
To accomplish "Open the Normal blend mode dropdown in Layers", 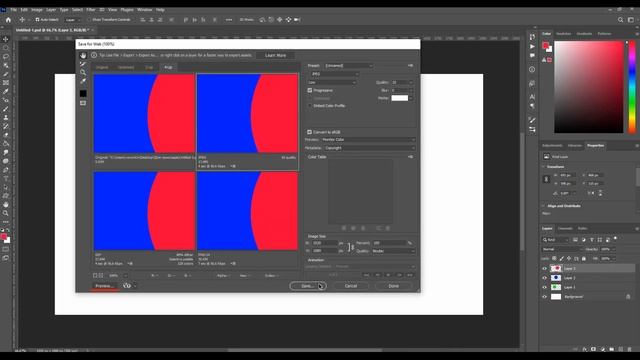I will (x=562, y=249).
